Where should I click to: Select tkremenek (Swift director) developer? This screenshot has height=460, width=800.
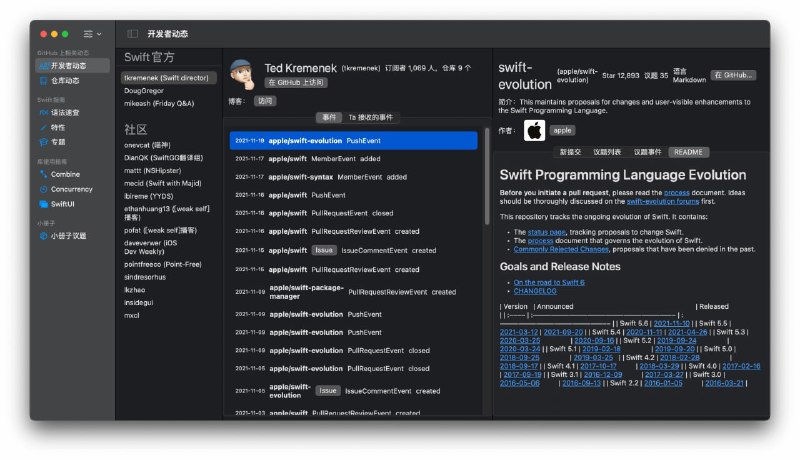tap(168, 78)
